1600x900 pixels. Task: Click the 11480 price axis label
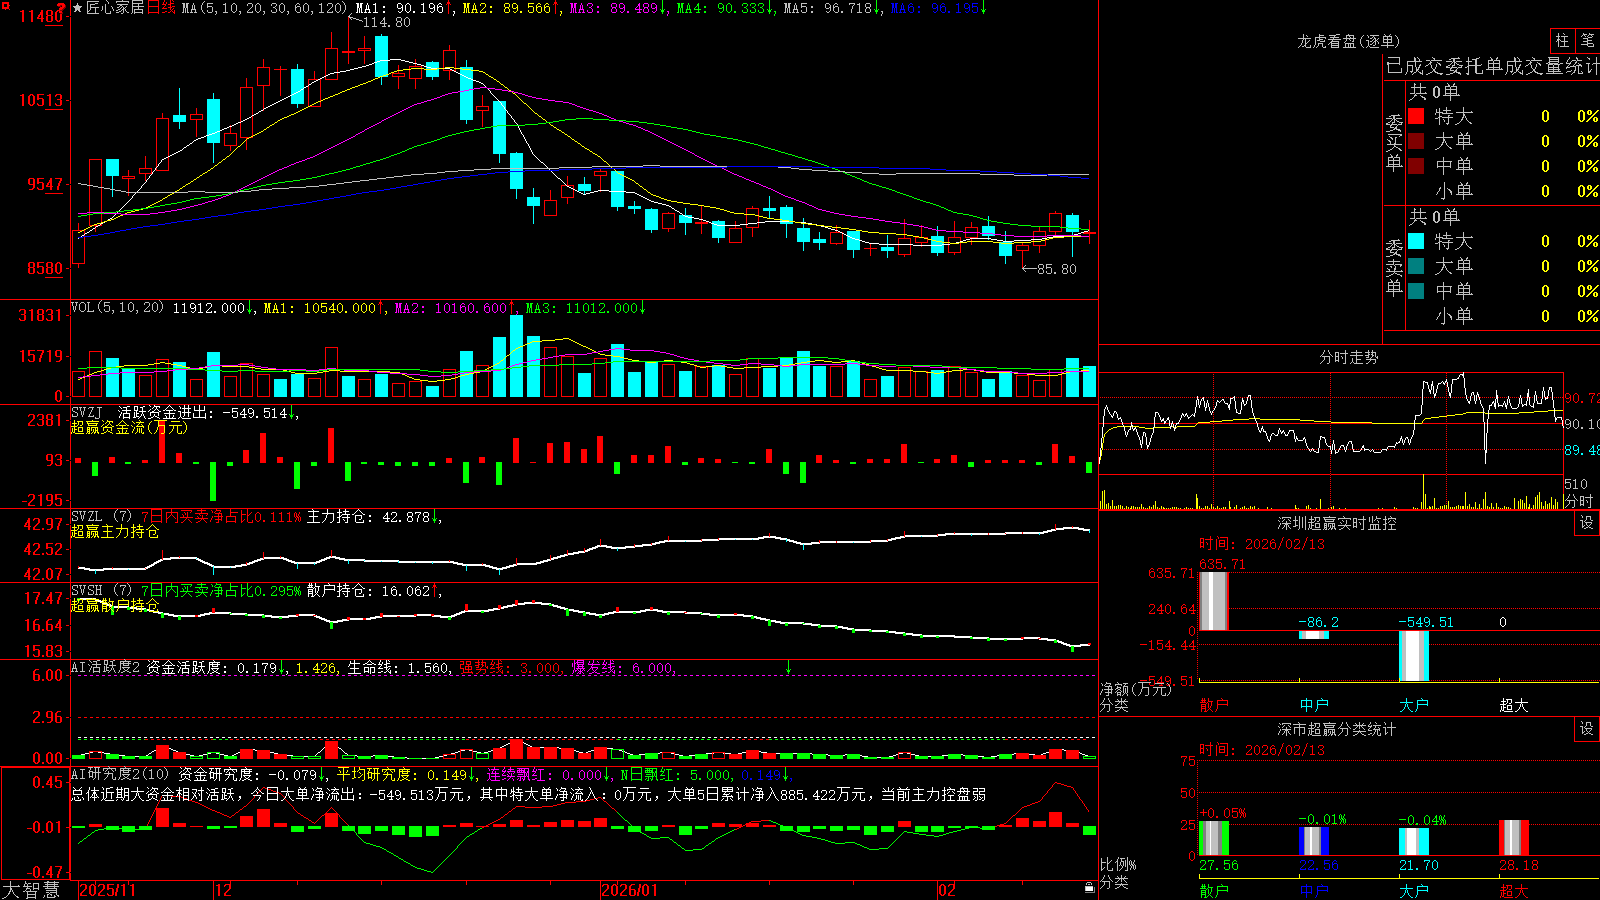(x=41, y=16)
